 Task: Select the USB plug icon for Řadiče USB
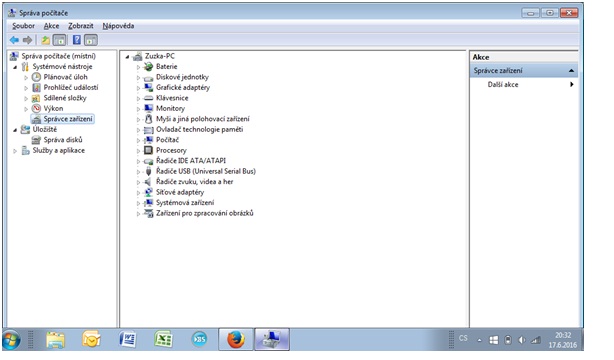[x=148, y=171]
